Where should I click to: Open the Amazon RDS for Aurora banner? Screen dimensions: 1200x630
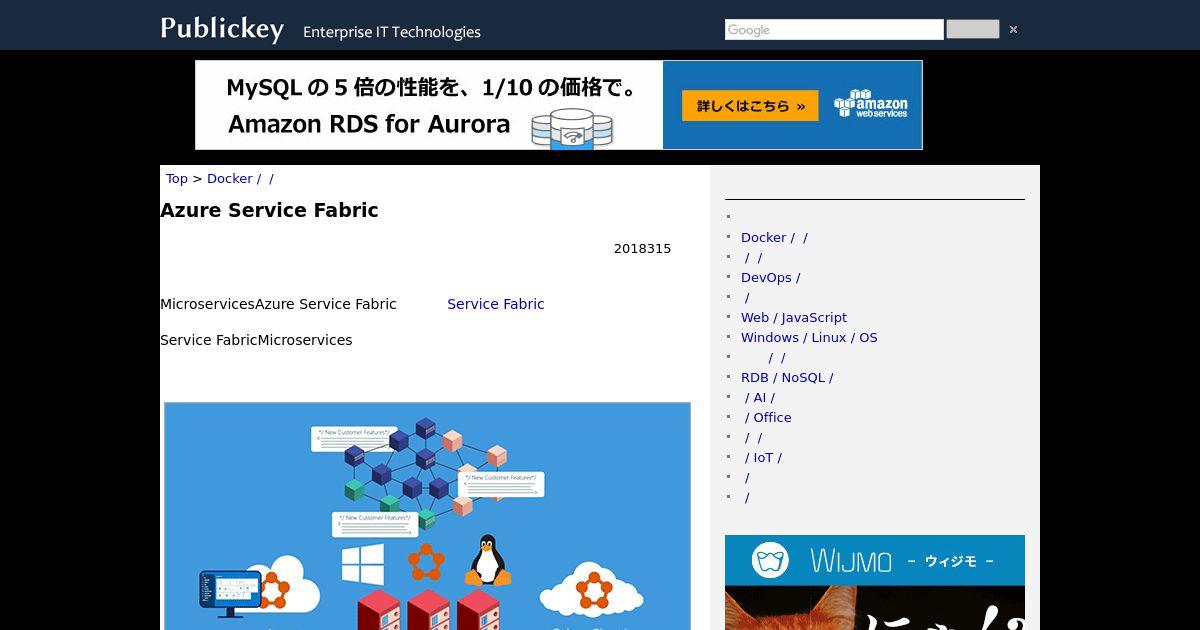(558, 105)
